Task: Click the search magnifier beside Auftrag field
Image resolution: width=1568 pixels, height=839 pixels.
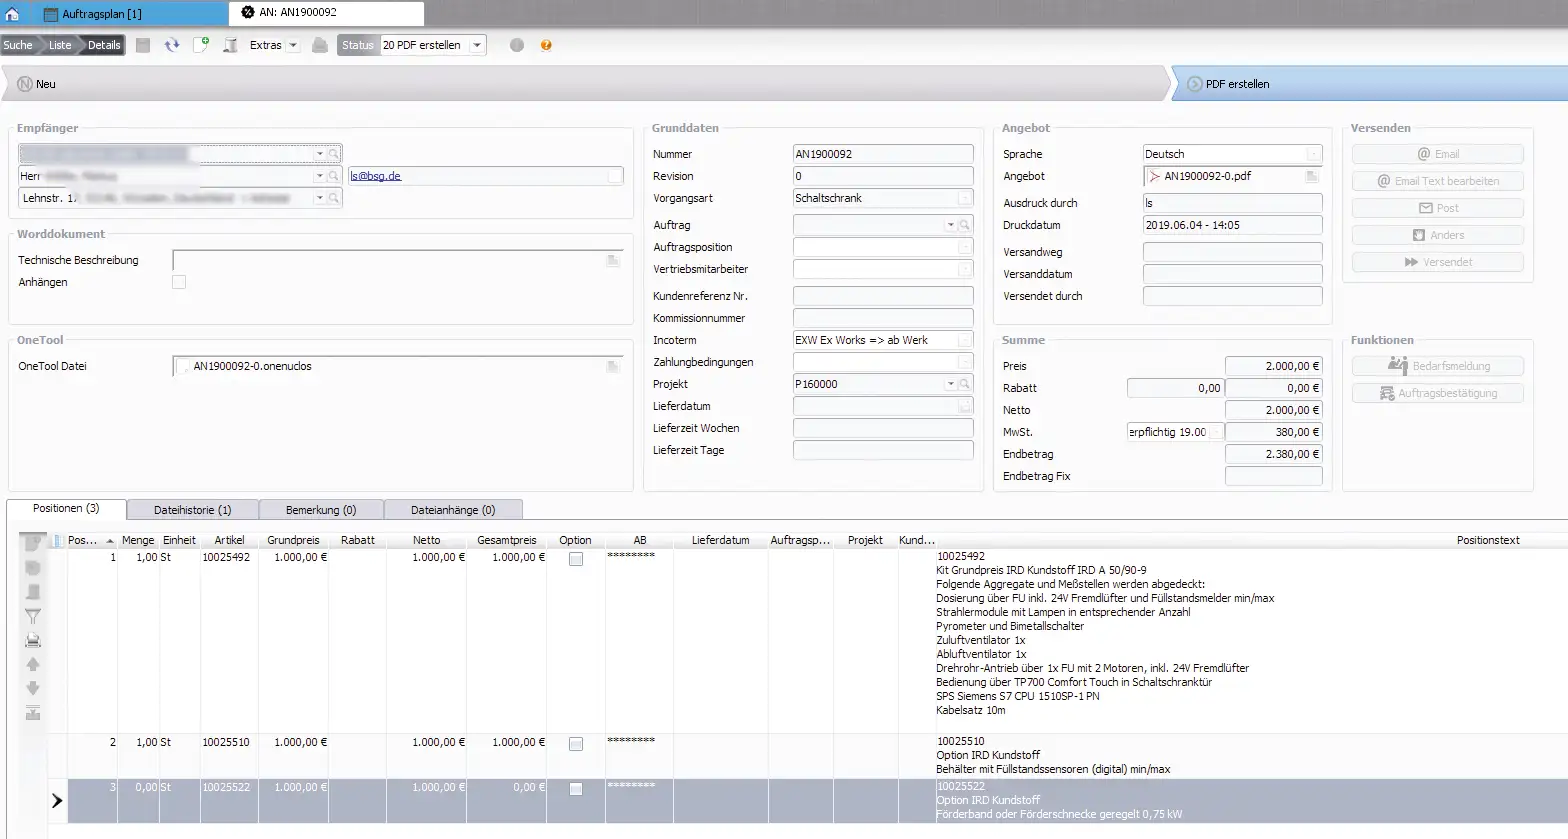Action: tap(965, 225)
